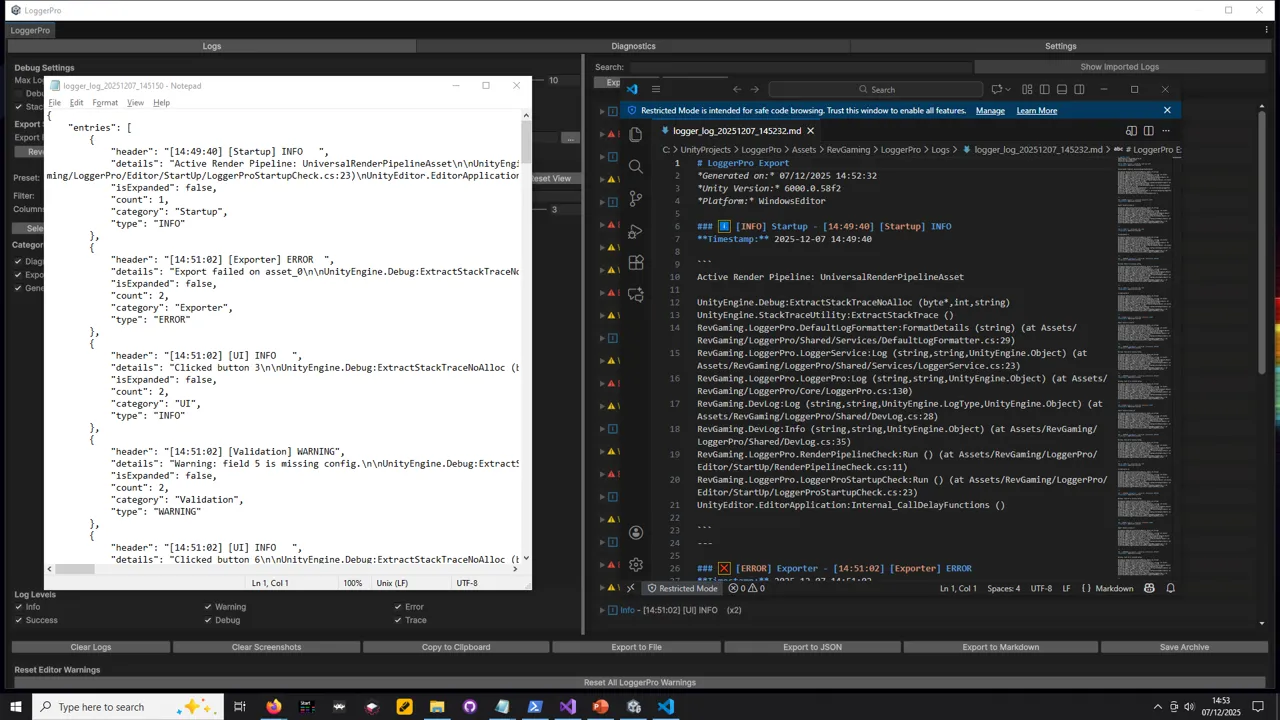Open the Run and Debug view in VS Code

[x=636, y=231]
